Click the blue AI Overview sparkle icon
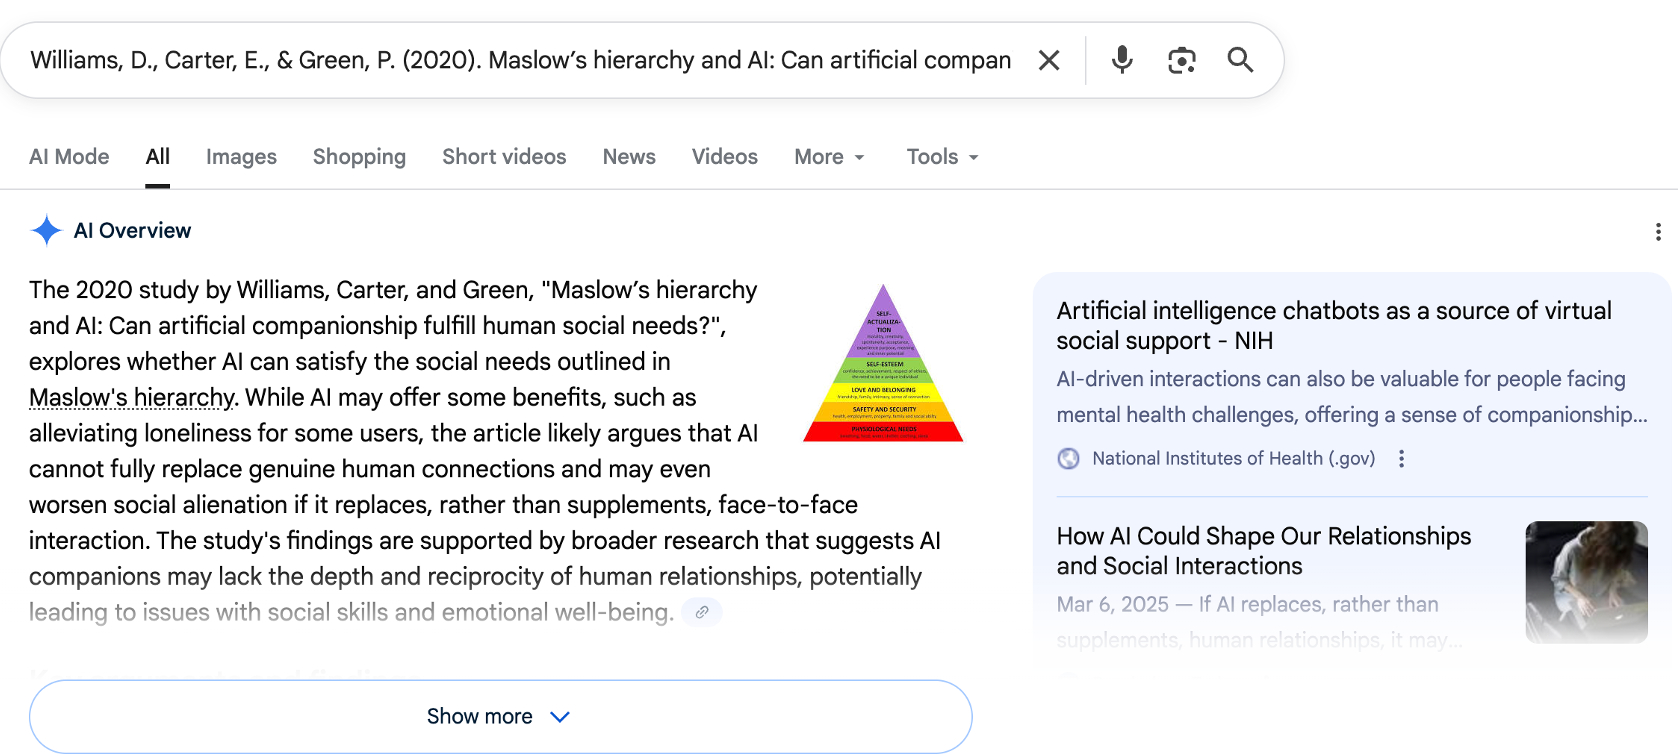The width and height of the screenshot is (1678, 756). click(x=46, y=231)
